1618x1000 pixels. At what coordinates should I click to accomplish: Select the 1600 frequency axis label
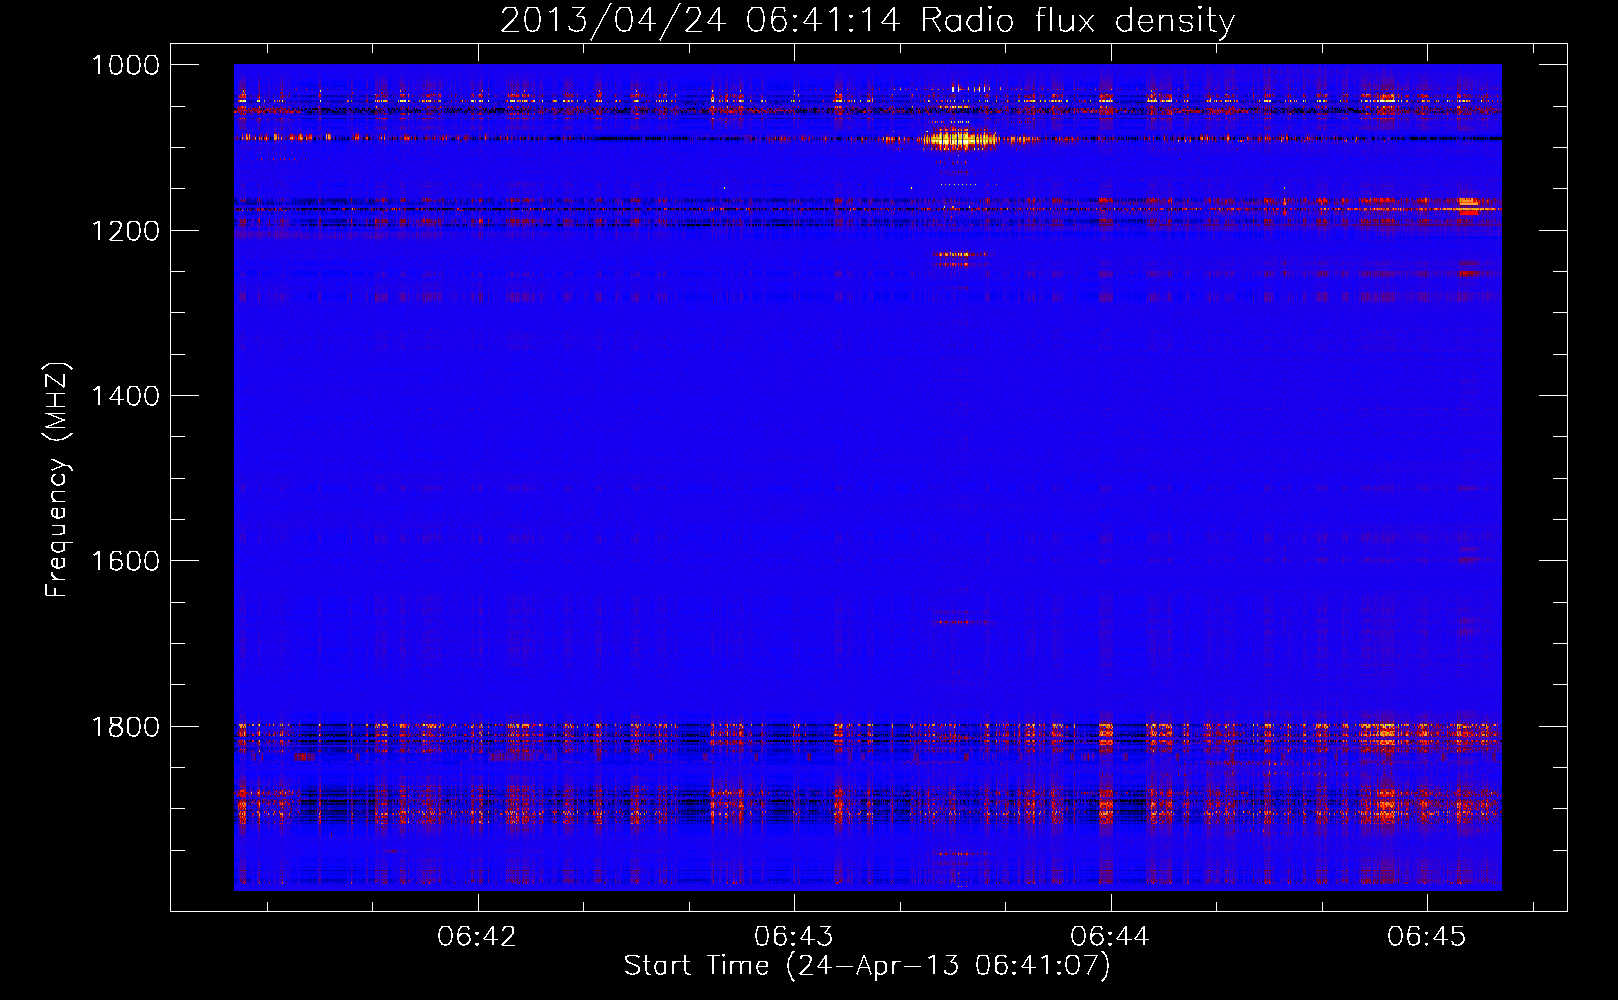click(x=126, y=561)
